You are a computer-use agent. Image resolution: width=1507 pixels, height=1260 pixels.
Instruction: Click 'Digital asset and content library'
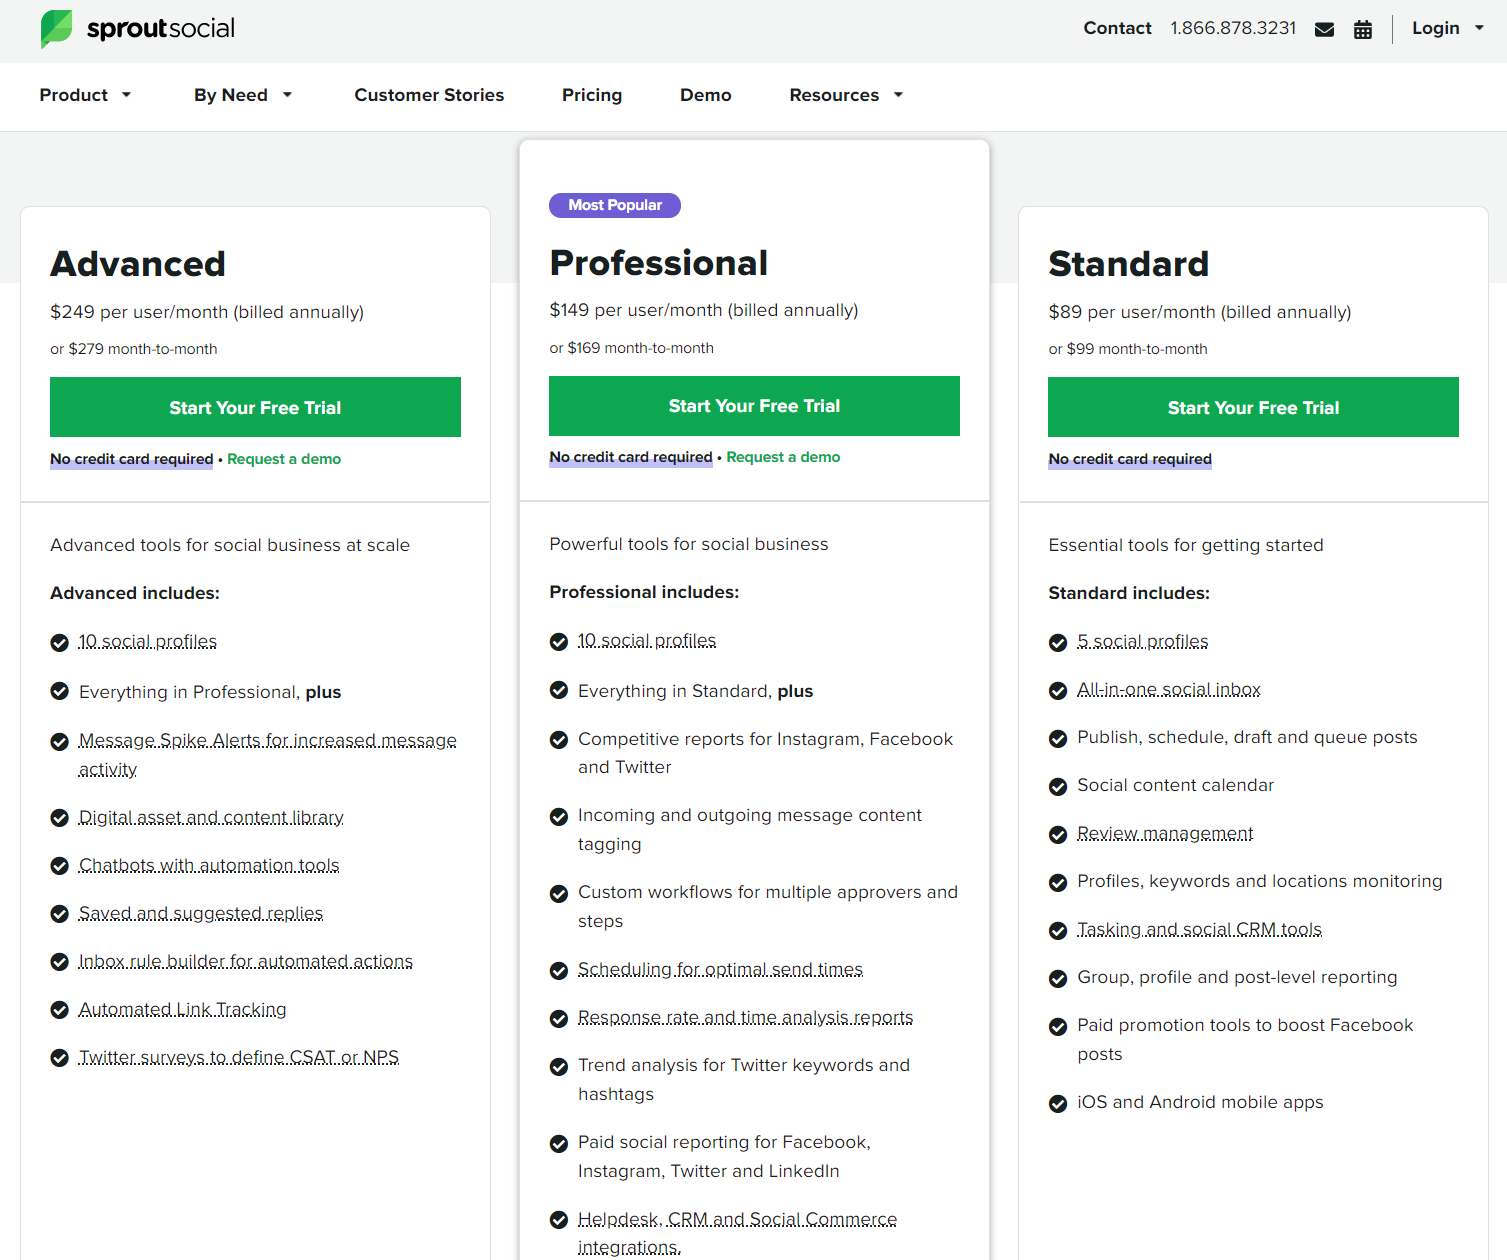point(211,817)
